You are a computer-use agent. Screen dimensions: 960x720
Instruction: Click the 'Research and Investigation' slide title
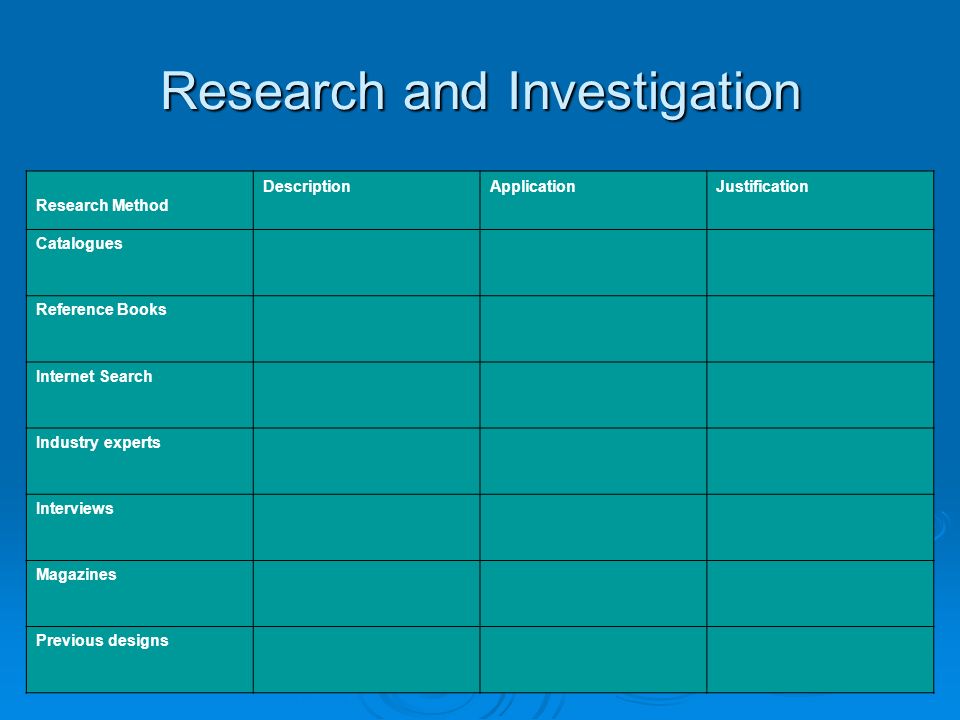click(x=481, y=92)
